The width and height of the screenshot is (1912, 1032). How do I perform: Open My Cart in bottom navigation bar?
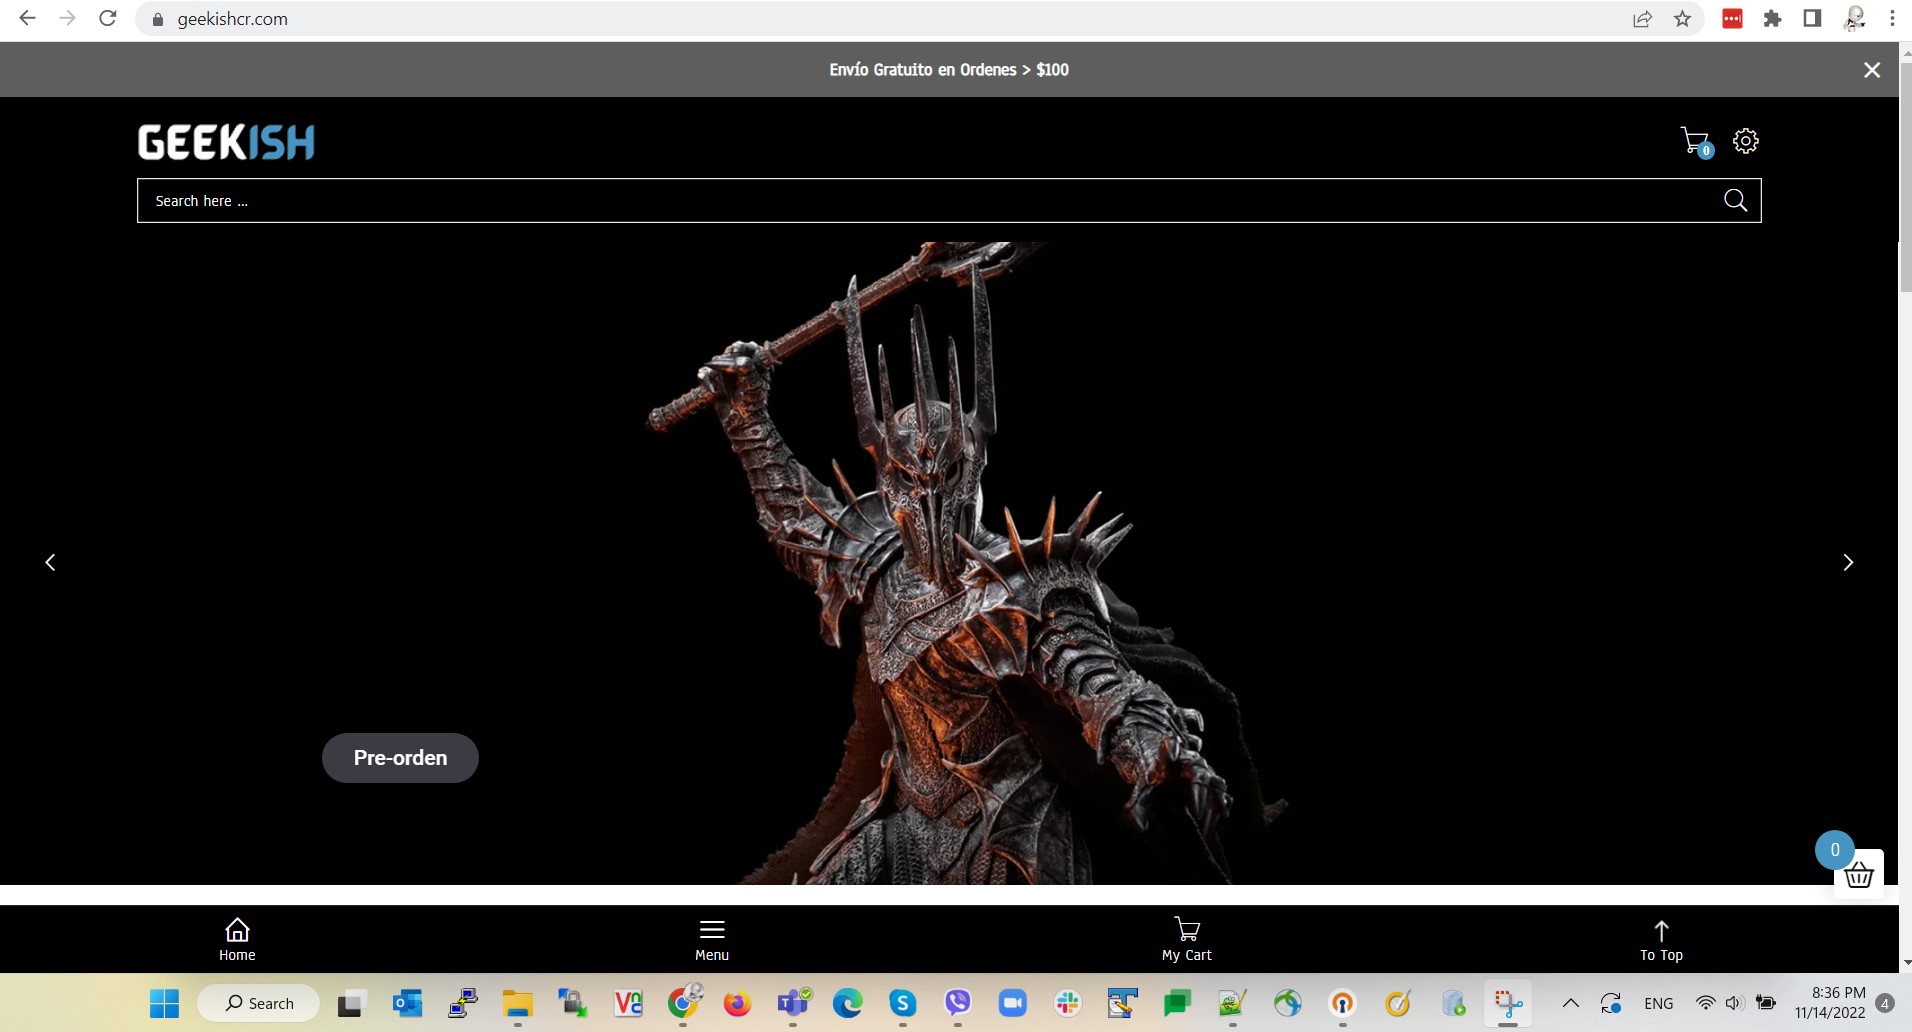click(1187, 940)
